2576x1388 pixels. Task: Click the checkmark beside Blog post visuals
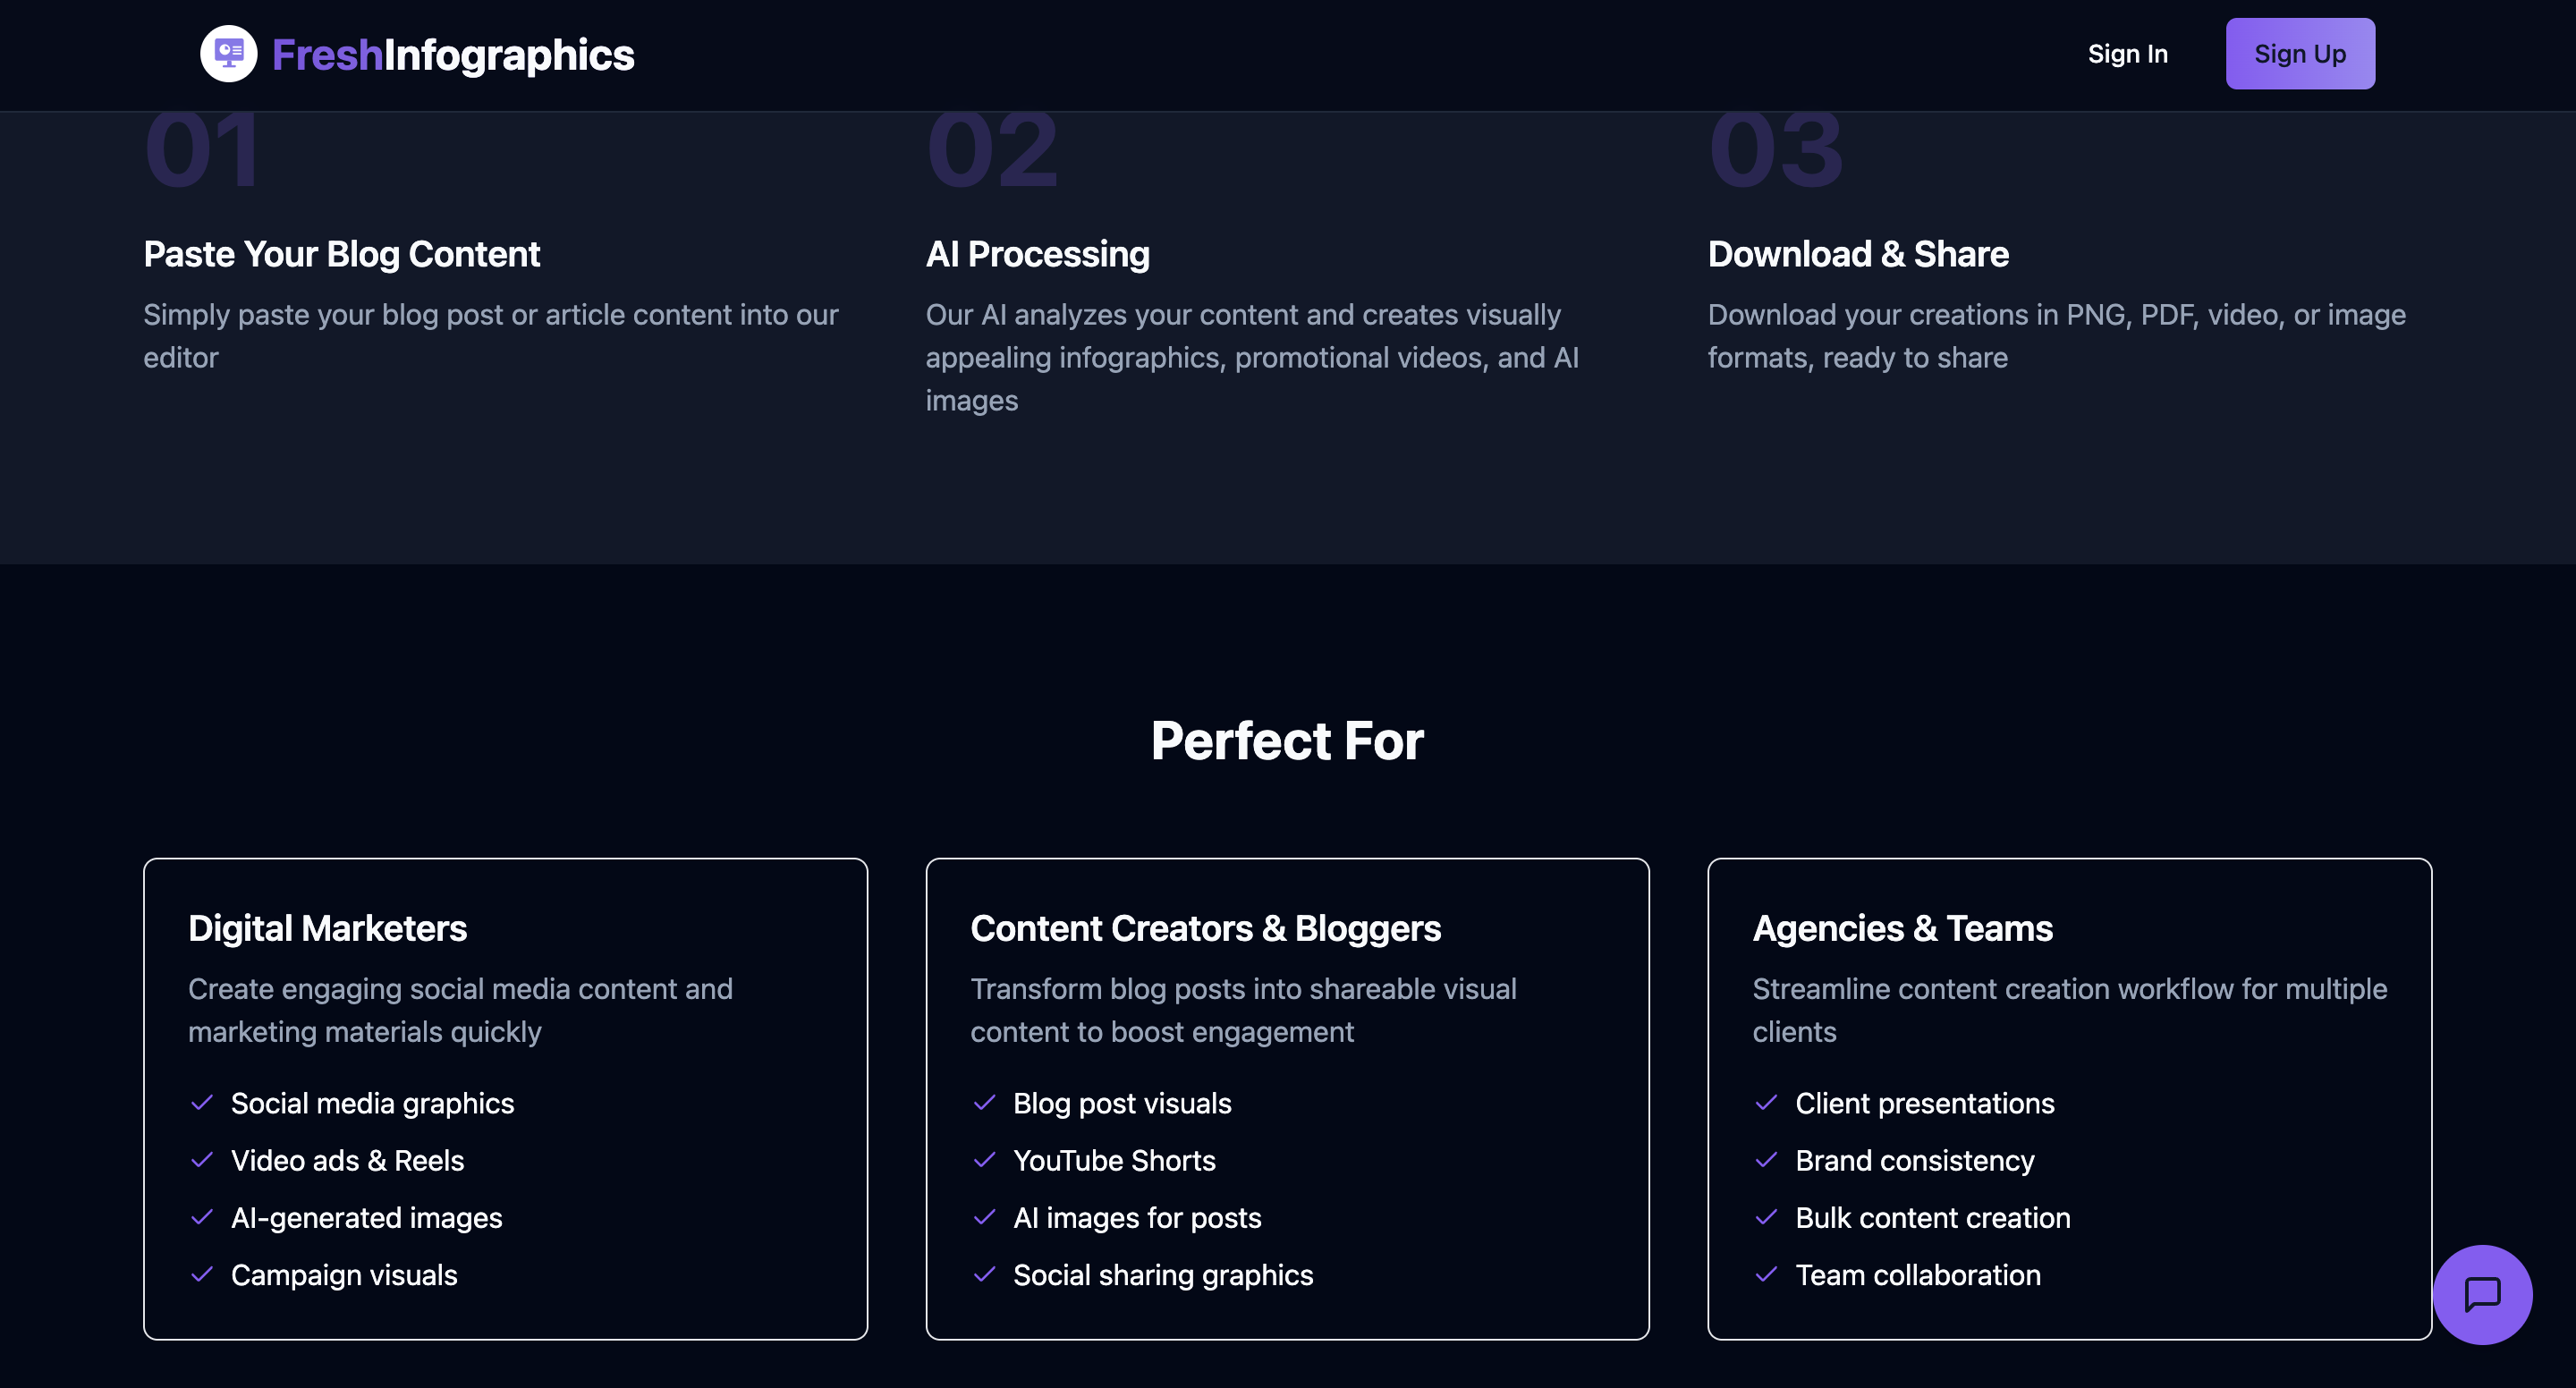point(986,1103)
